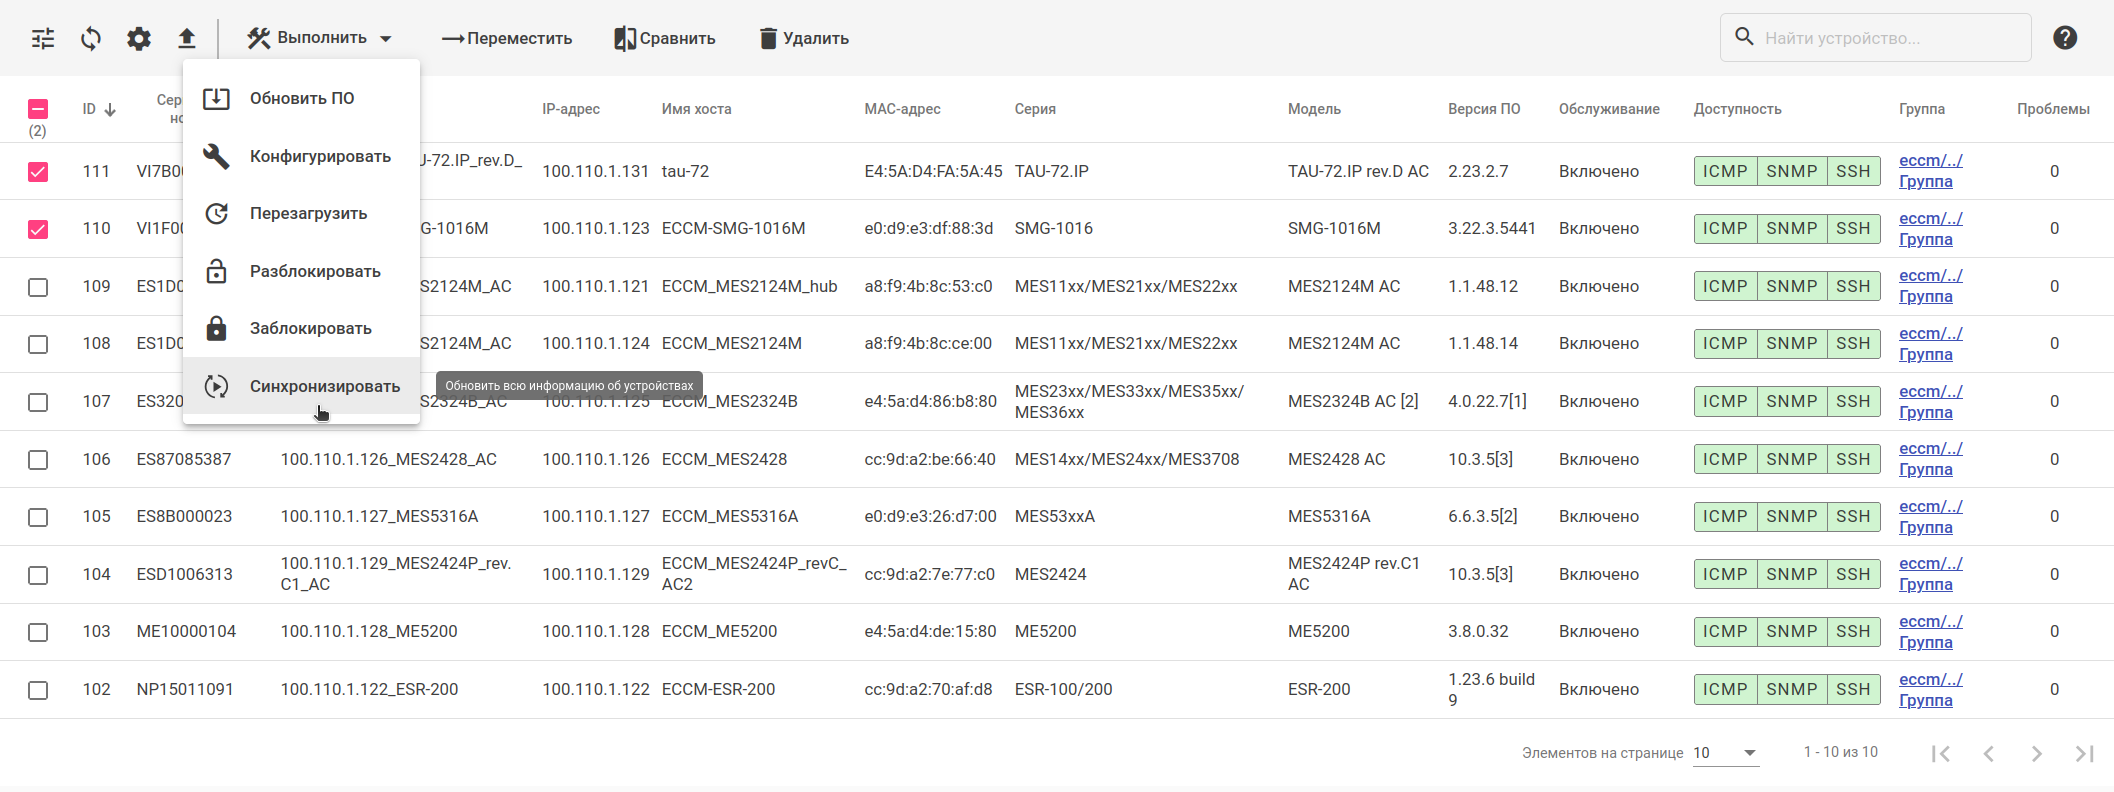Viewport: 2114px width, 792px height.
Task: Click the Delete trash button
Action: tap(804, 39)
